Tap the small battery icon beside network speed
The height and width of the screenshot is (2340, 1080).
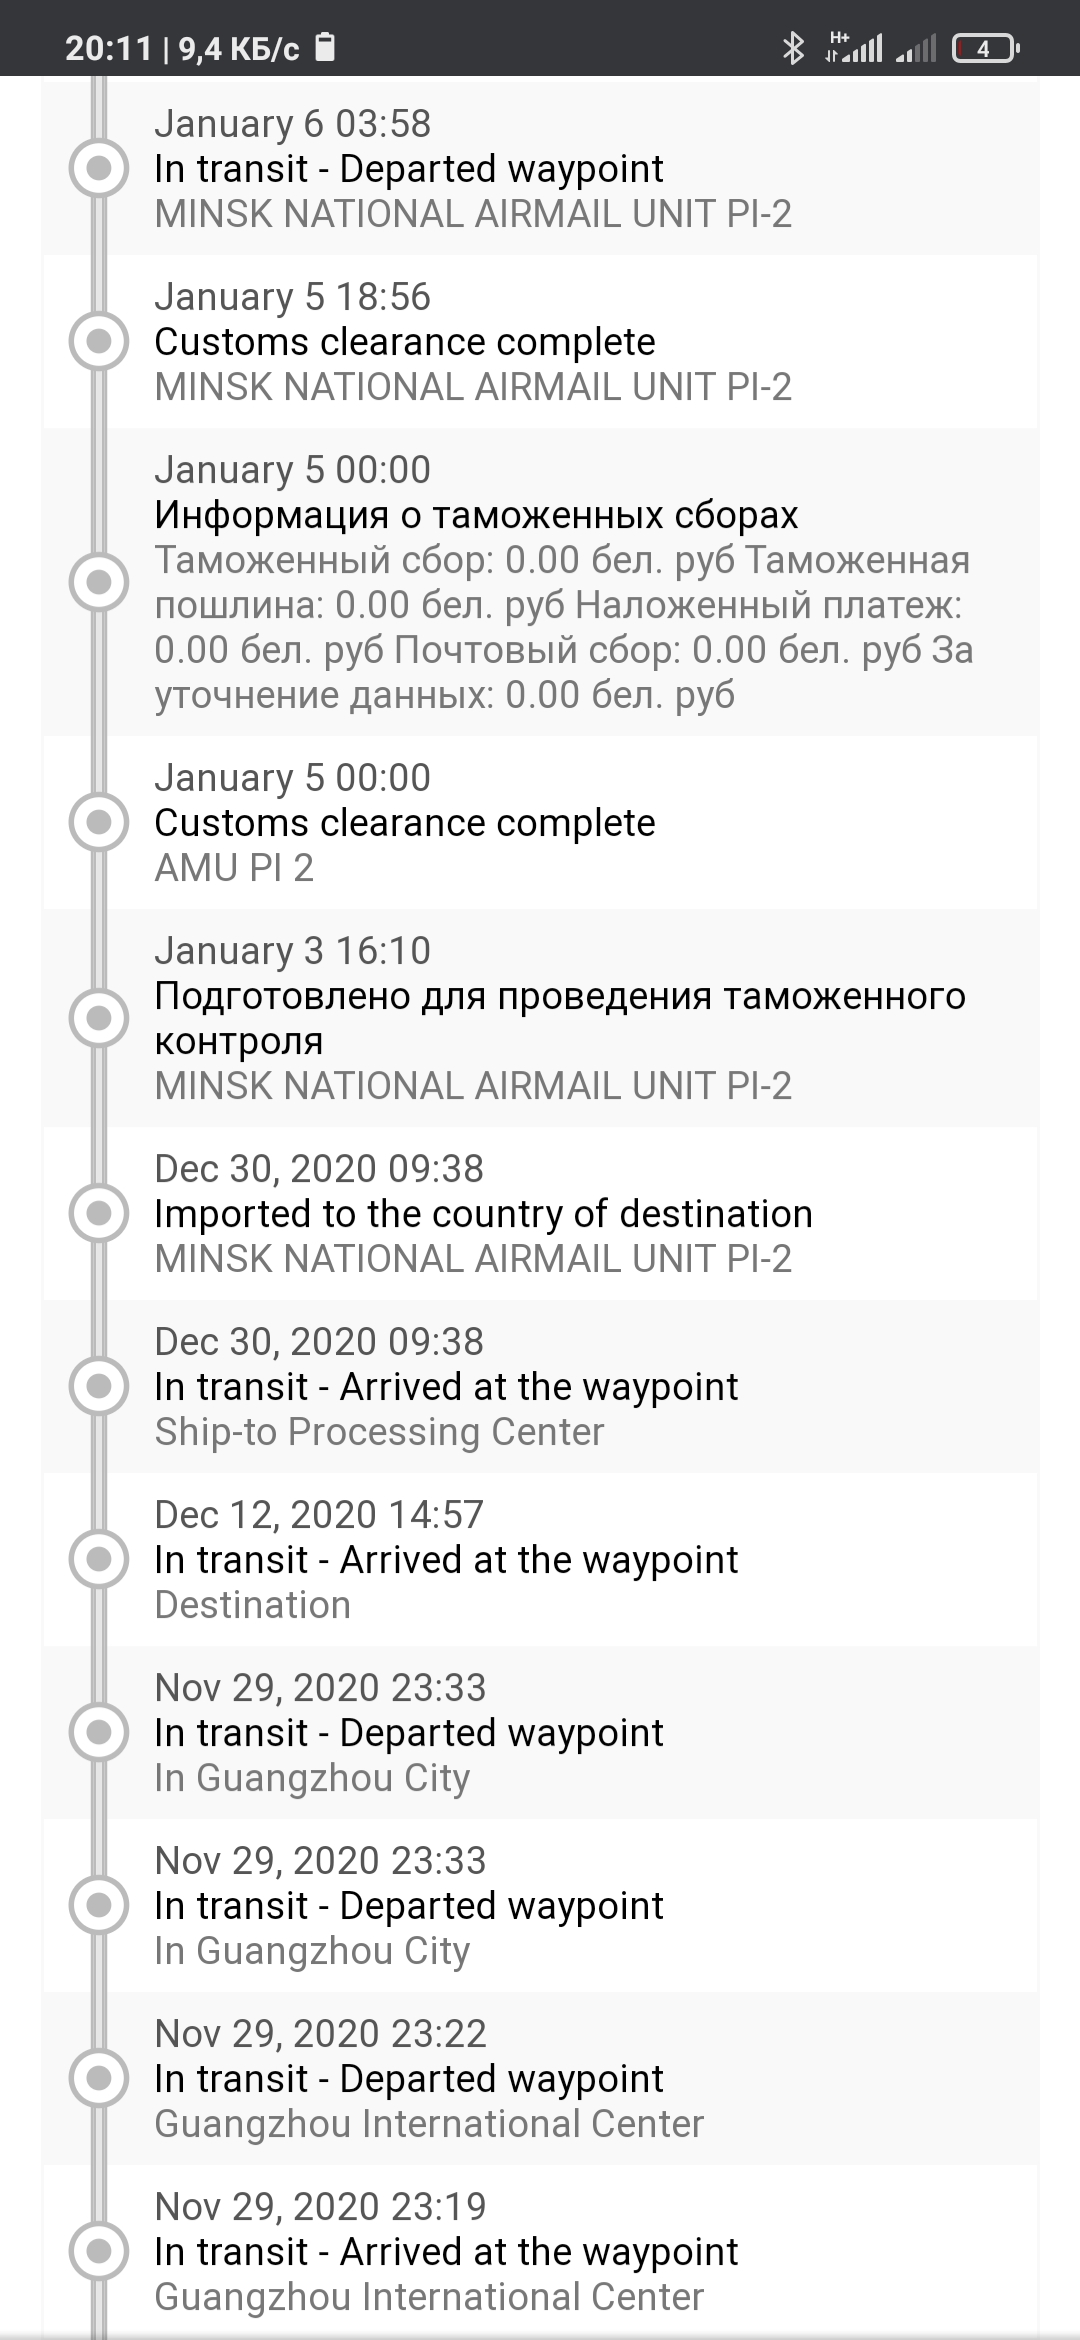tap(325, 47)
